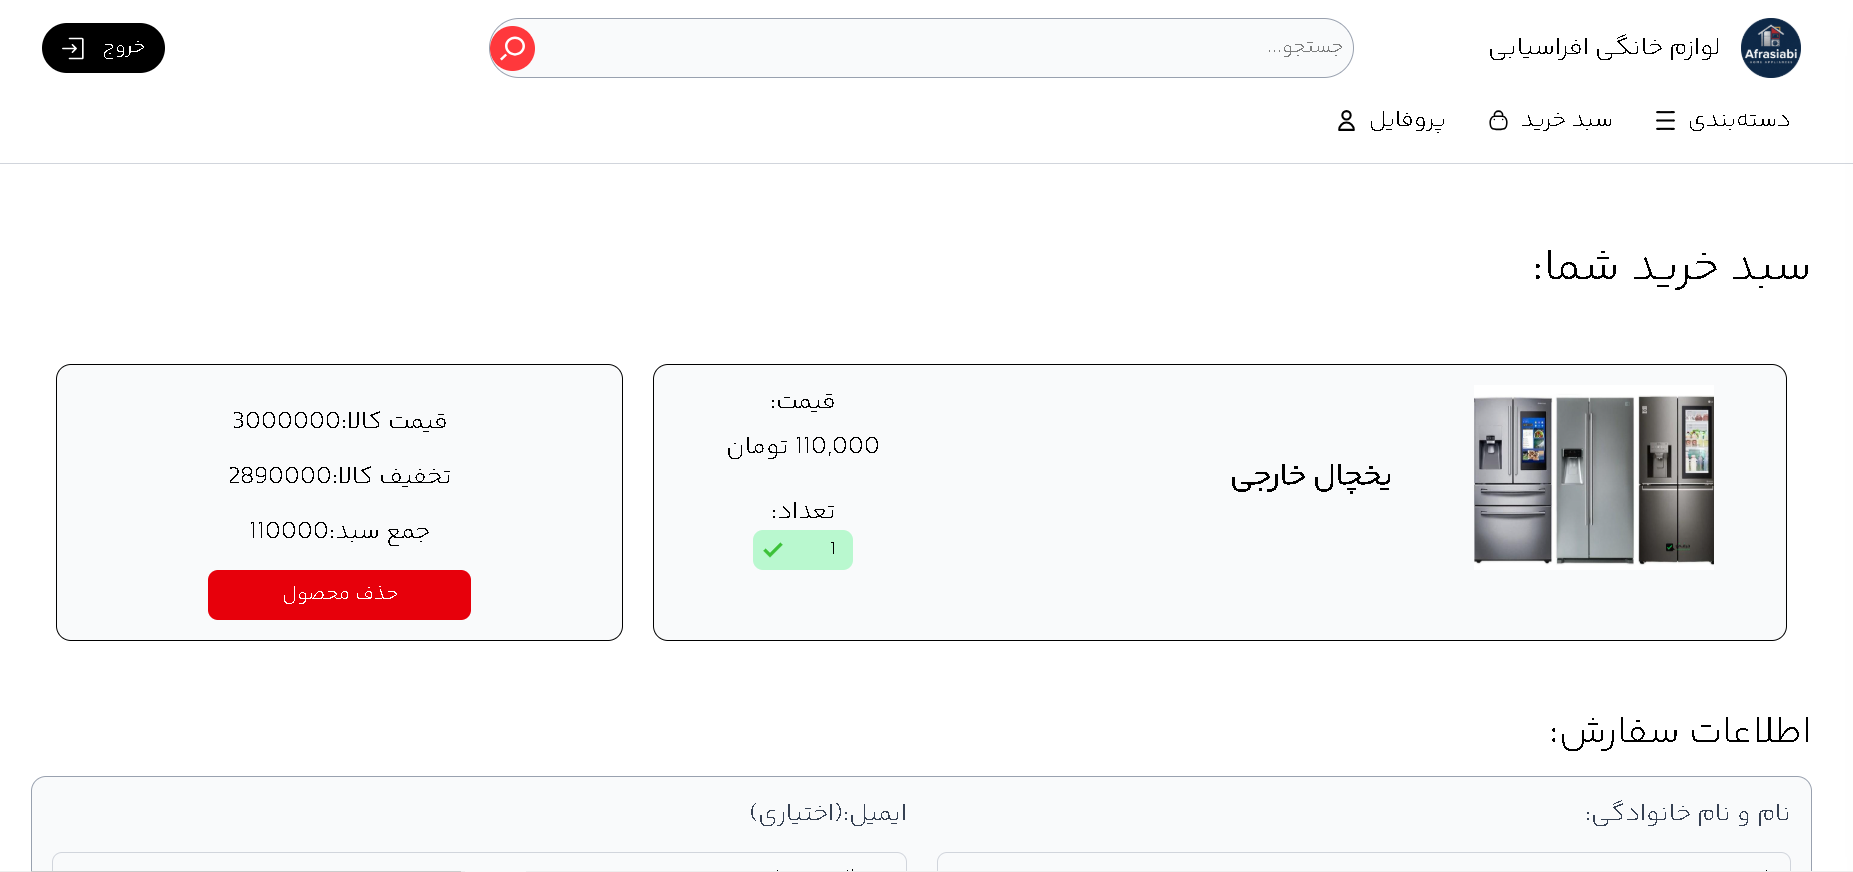Confirm quantity with the green checkmark
The height and width of the screenshot is (872, 1853).
click(x=773, y=550)
